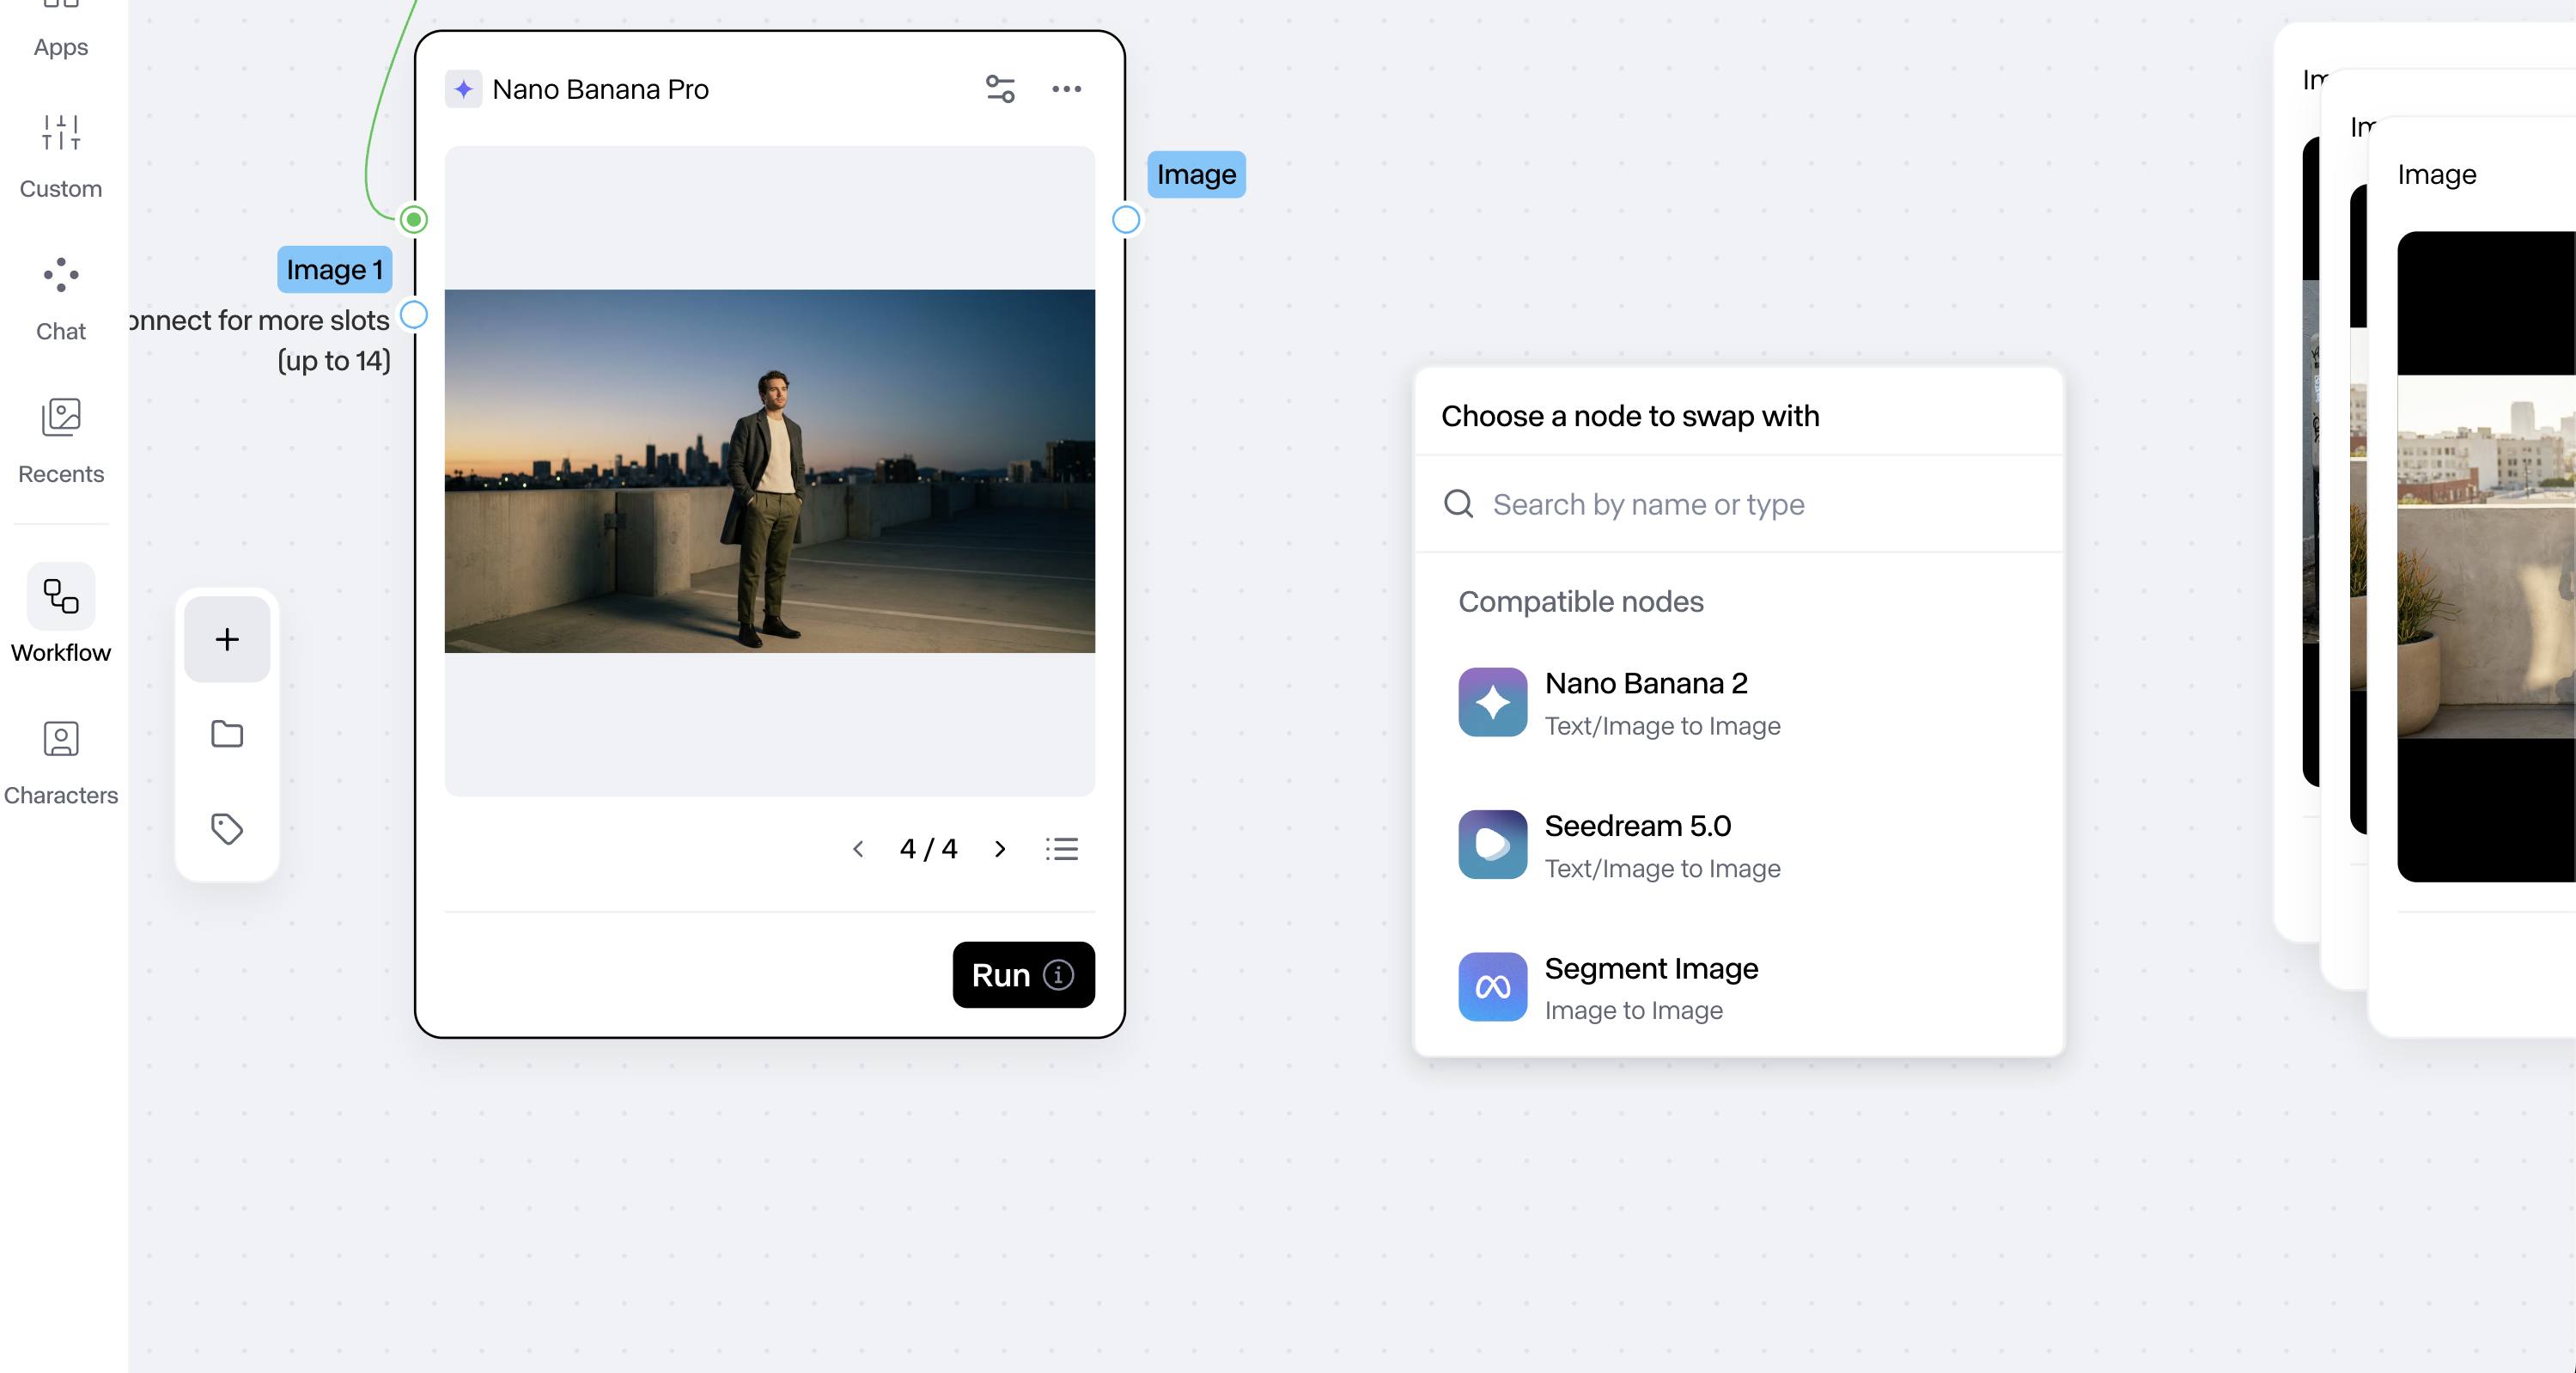Open the Apps section in sidebar
This screenshot has height=1373, width=2576.
tap(61, 30)
